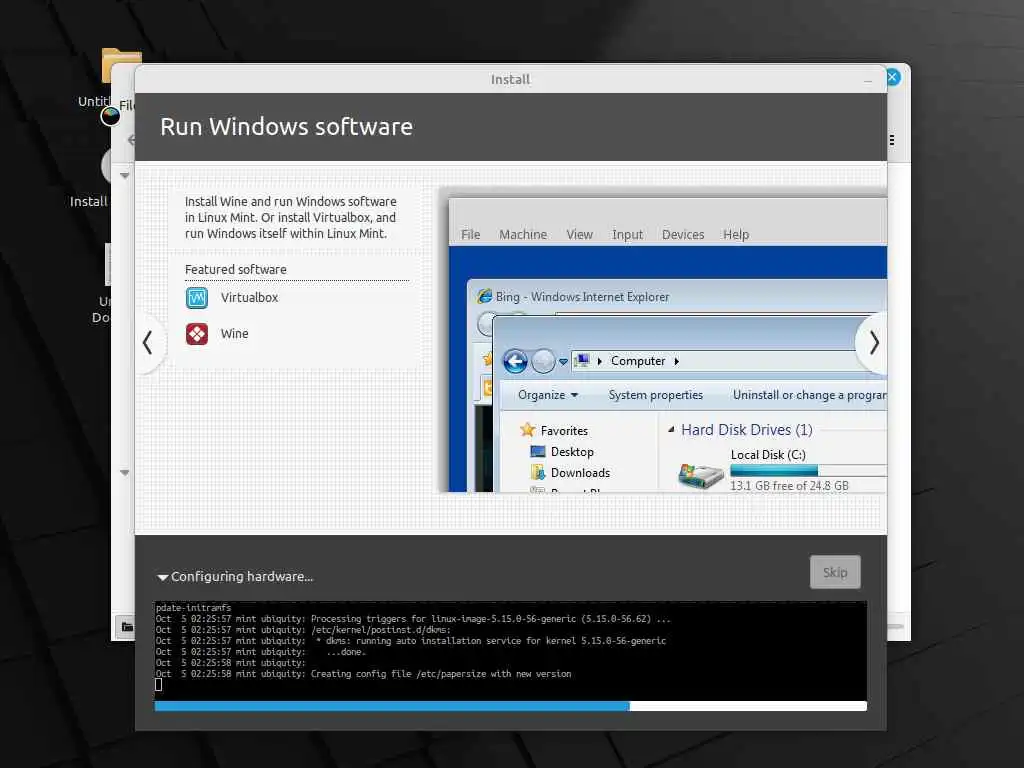Screen dimensions: 1024x768
Task: Click the Internet Explorer logo icon
Action: [x=484, y=296]
